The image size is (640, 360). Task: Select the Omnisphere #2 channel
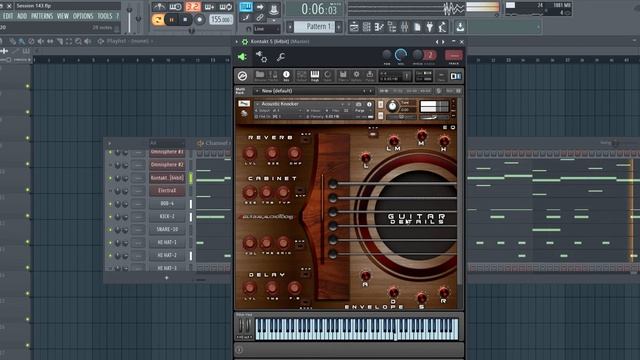167,165
